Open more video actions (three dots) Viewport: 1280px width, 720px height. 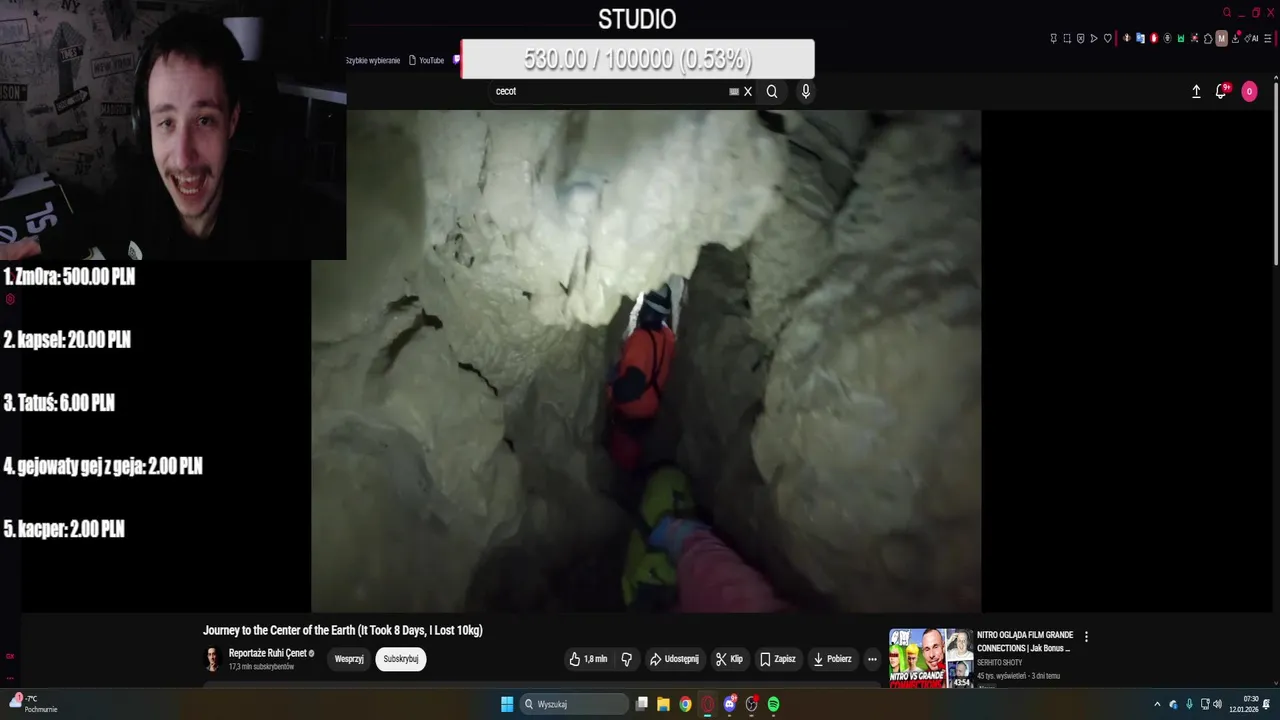coord(872,659)
